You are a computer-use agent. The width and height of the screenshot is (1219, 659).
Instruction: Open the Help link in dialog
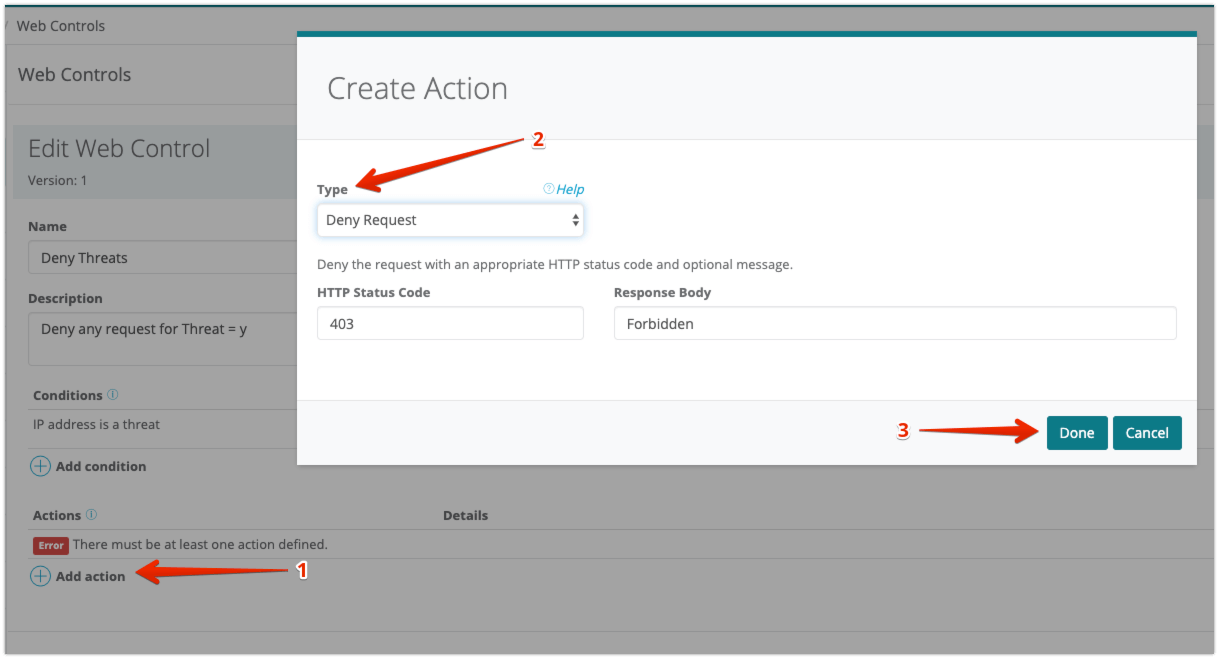[x=570, y=189]
